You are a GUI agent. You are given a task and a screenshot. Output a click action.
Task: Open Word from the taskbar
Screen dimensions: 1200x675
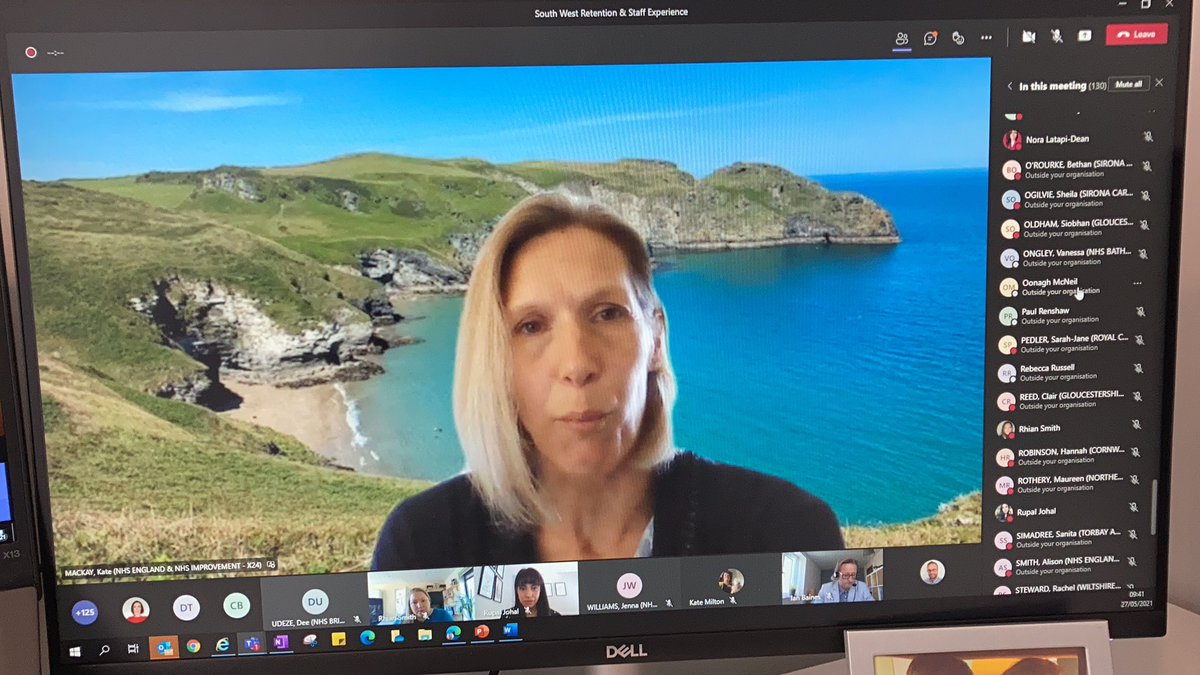click(x=509, y=629)
